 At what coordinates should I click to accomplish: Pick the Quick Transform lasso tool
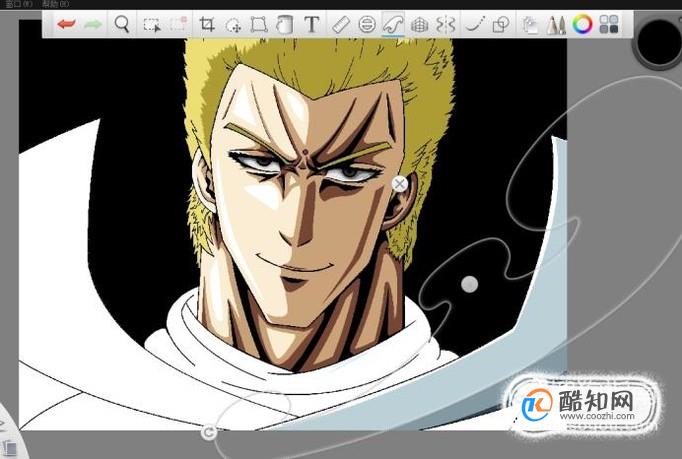point(233,25)
